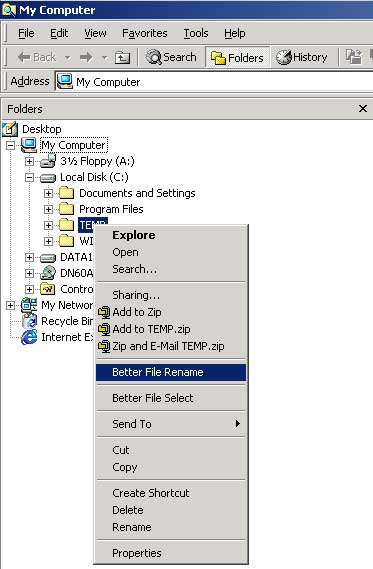The image size is (373, 569).
Task: Click the Back arrow toolbar button
Action: 36,57
